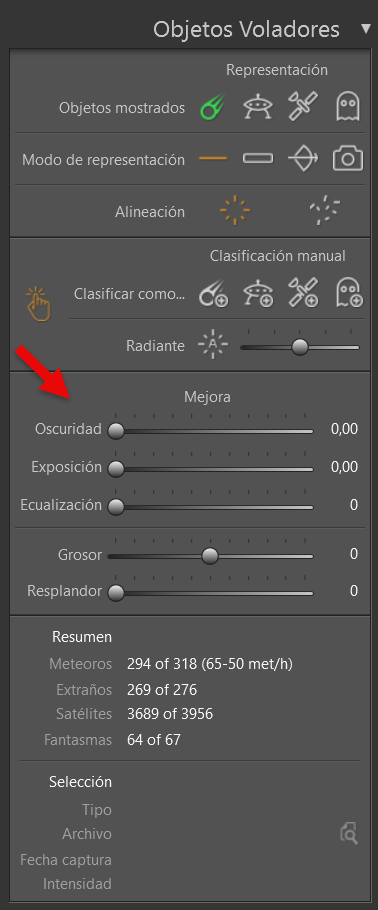This screenshot has width=378, height=910.
Task: Click the automatic Radiante icon
Action: point(213,345)
